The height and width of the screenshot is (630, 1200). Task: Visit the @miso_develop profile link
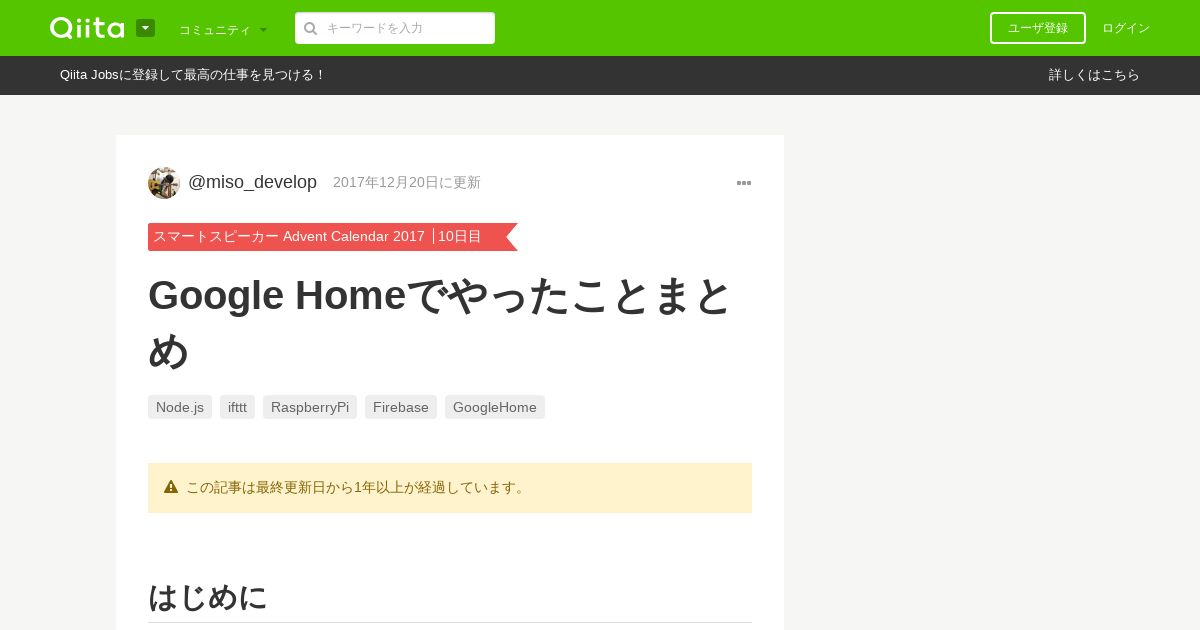click(x=252, y=182)
